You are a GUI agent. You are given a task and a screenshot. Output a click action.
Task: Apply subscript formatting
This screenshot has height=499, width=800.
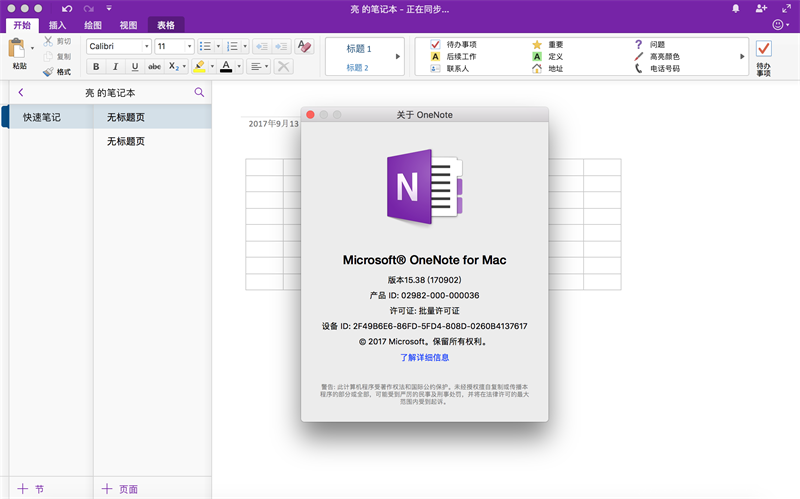coord(173,66)
